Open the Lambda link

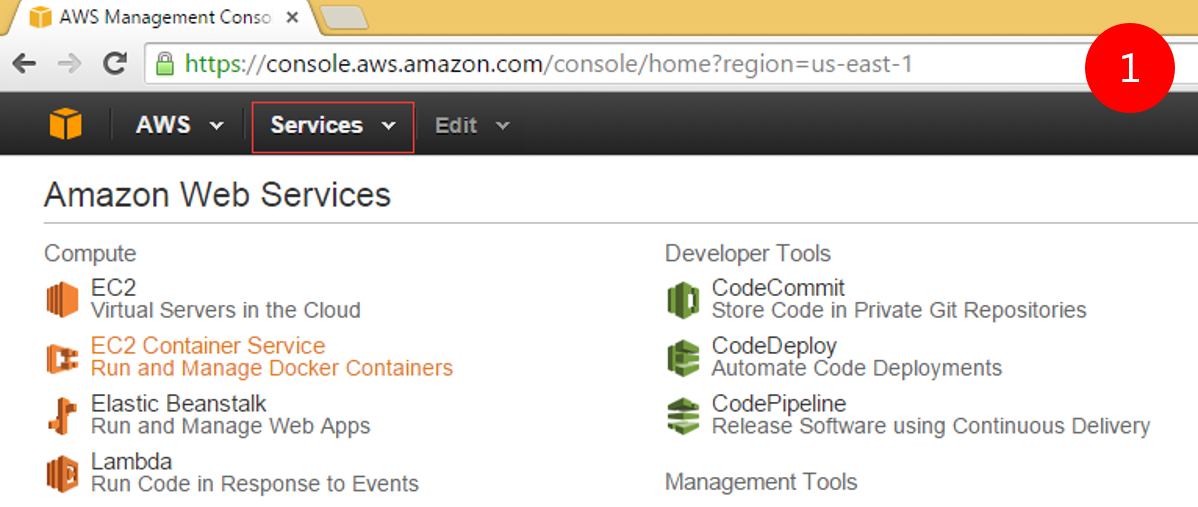131,461
